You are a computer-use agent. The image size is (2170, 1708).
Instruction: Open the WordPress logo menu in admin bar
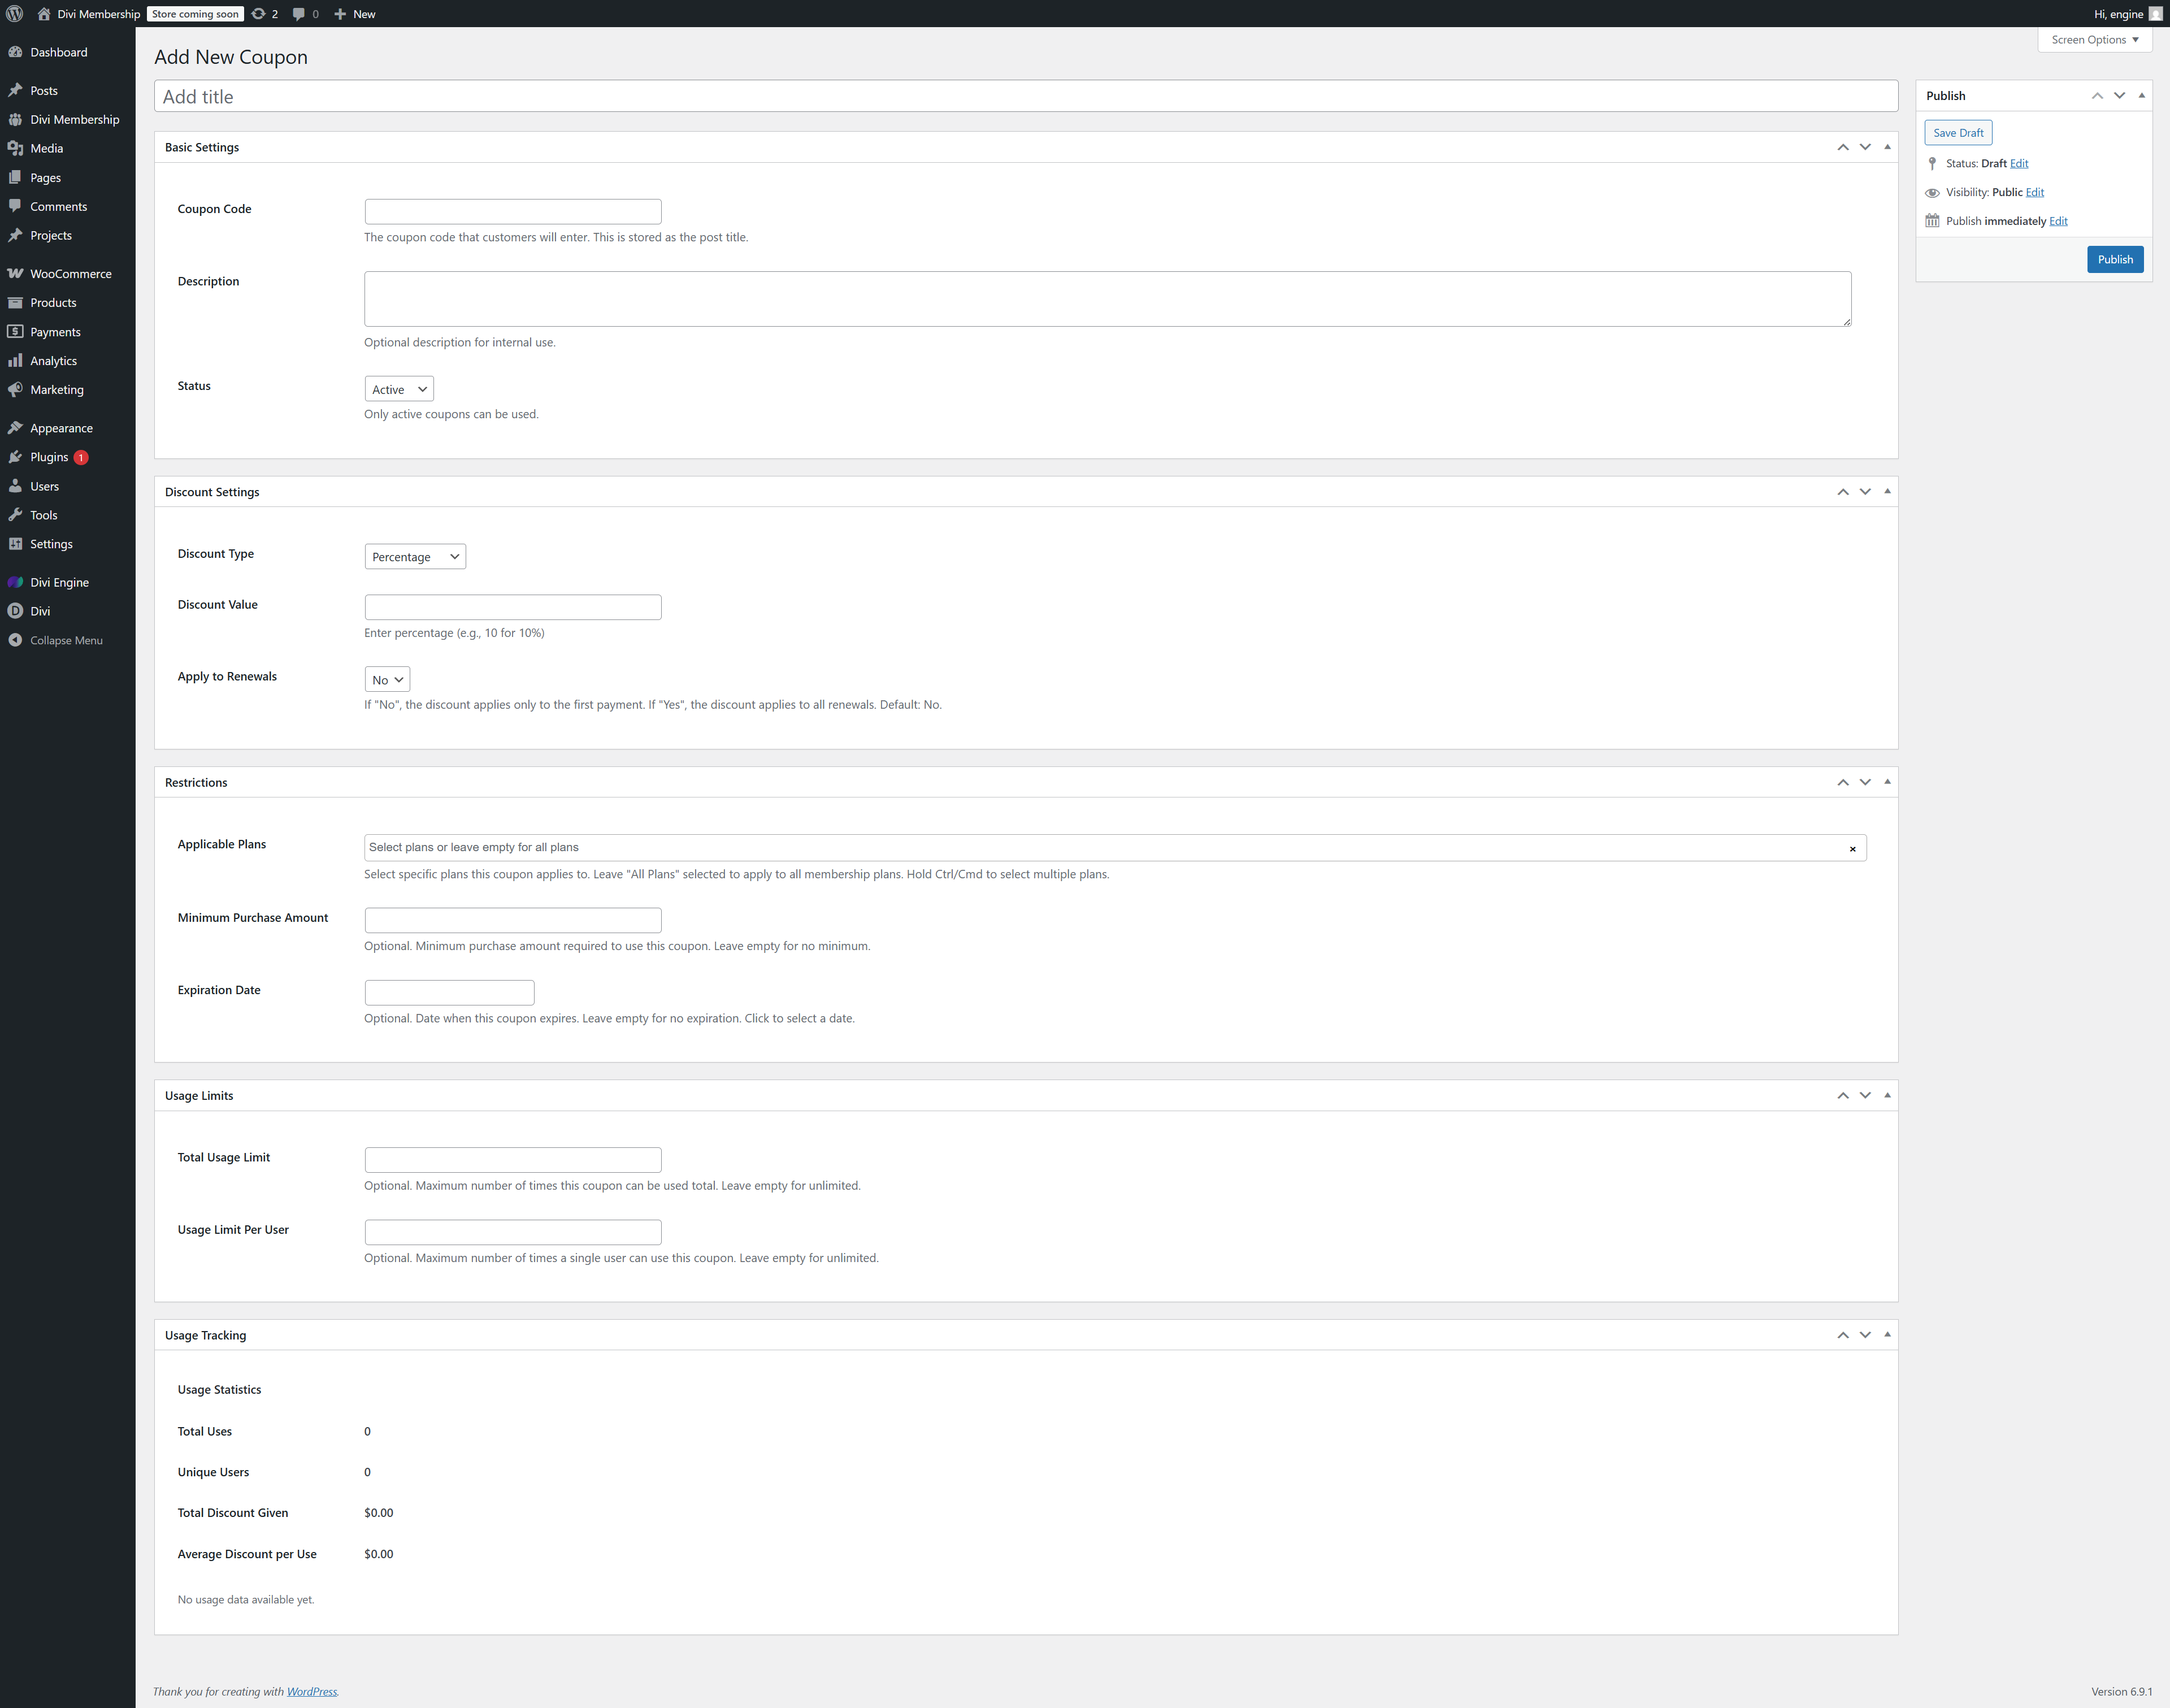point(14,14)
